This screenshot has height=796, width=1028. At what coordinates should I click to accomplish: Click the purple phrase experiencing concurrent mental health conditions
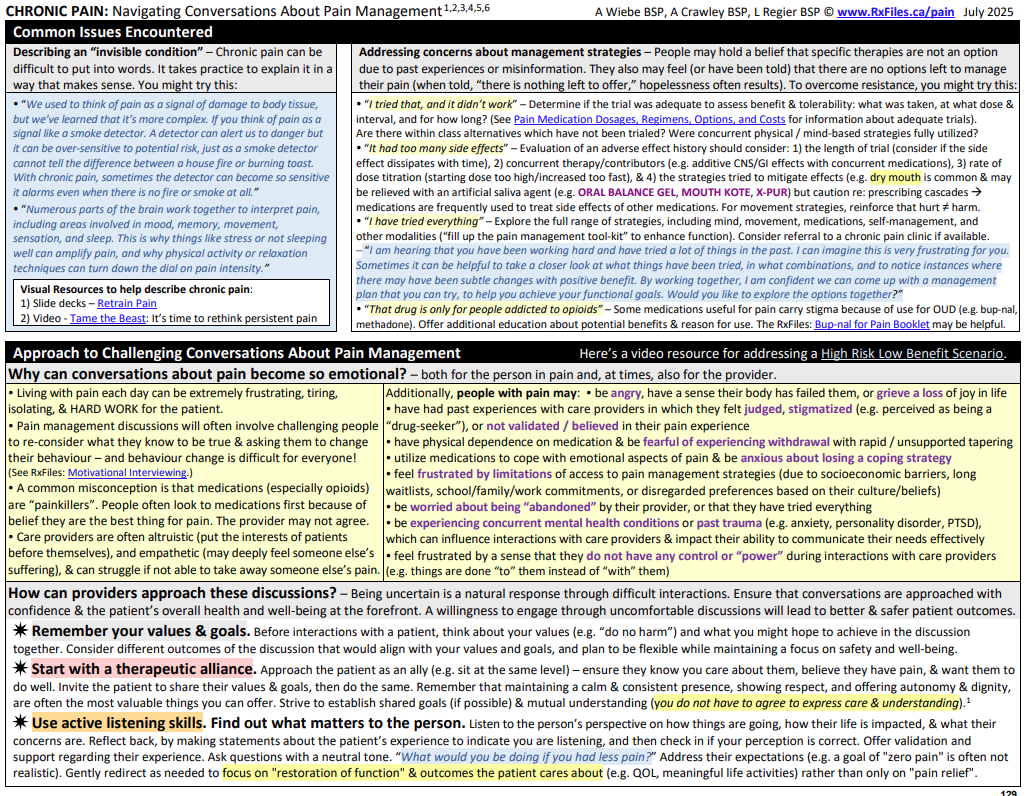point(544,523)
